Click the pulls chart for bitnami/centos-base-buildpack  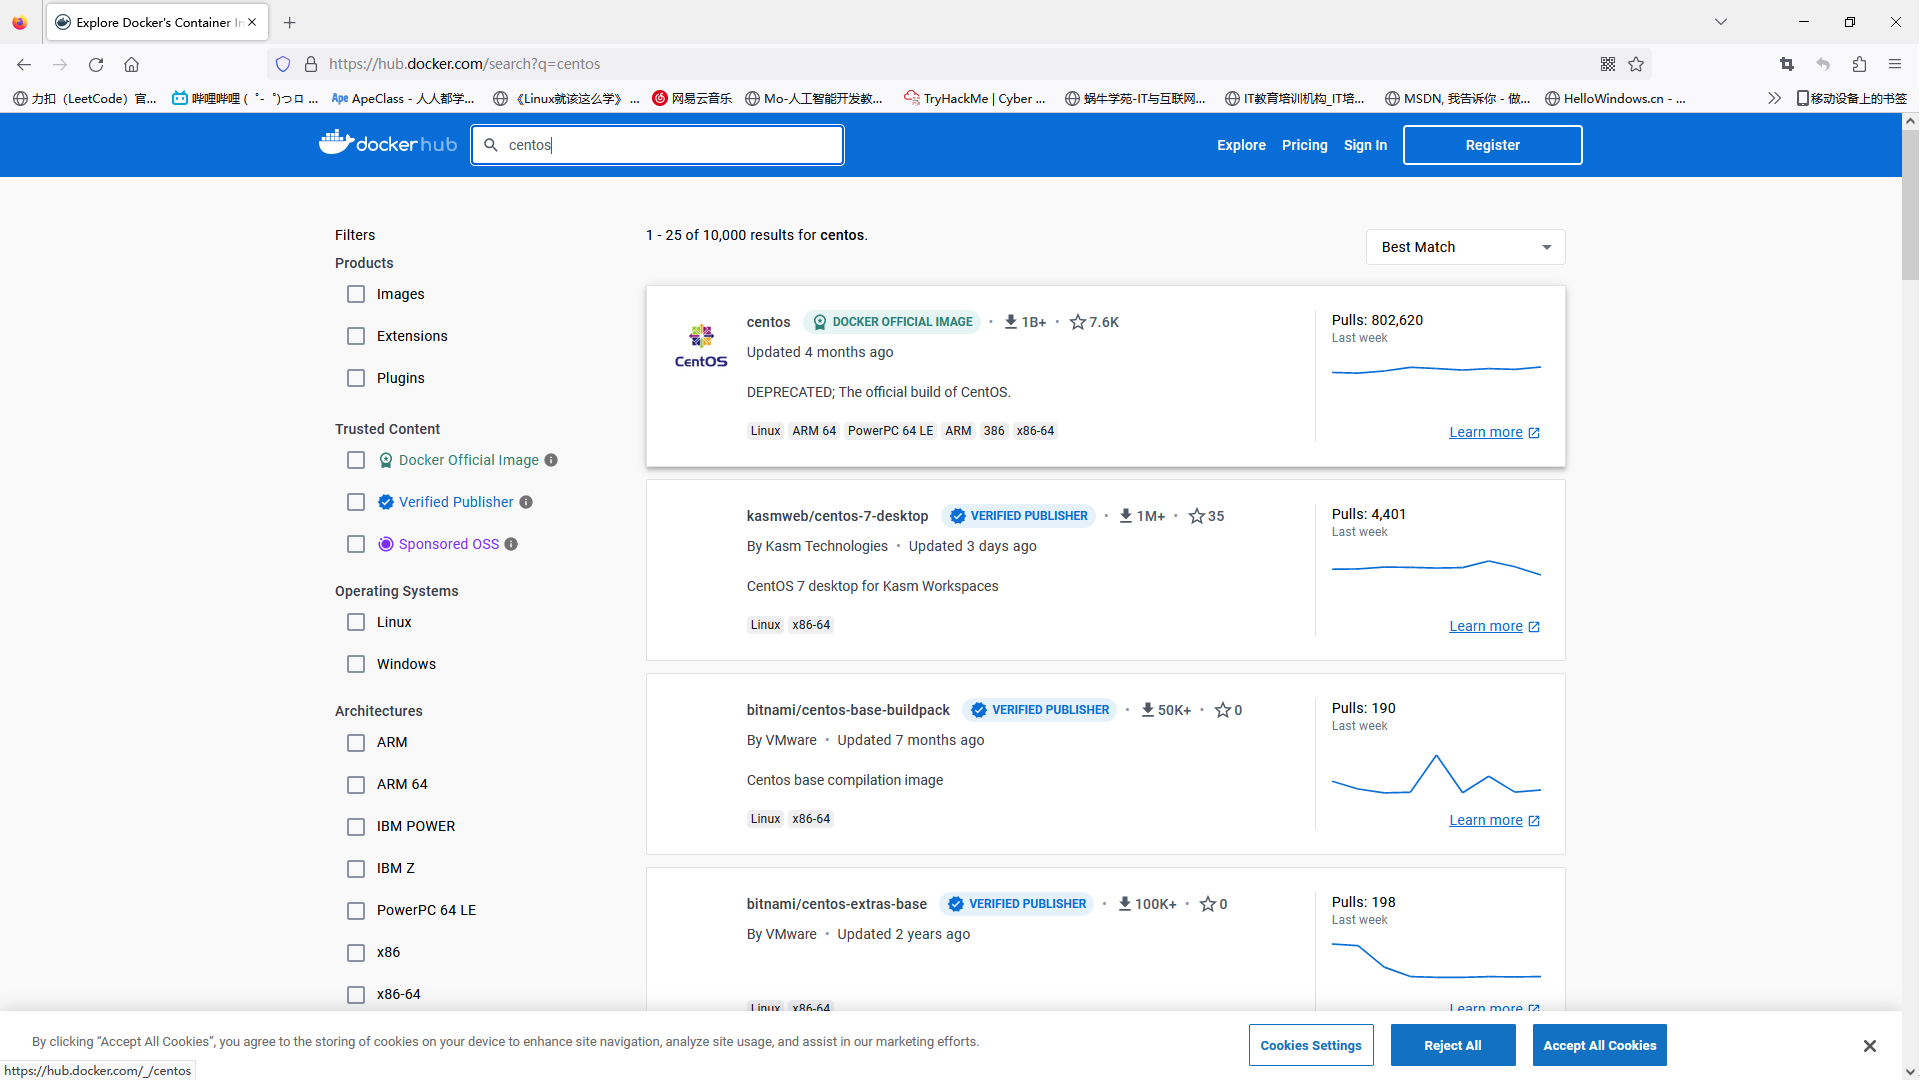pos(1436,775)
